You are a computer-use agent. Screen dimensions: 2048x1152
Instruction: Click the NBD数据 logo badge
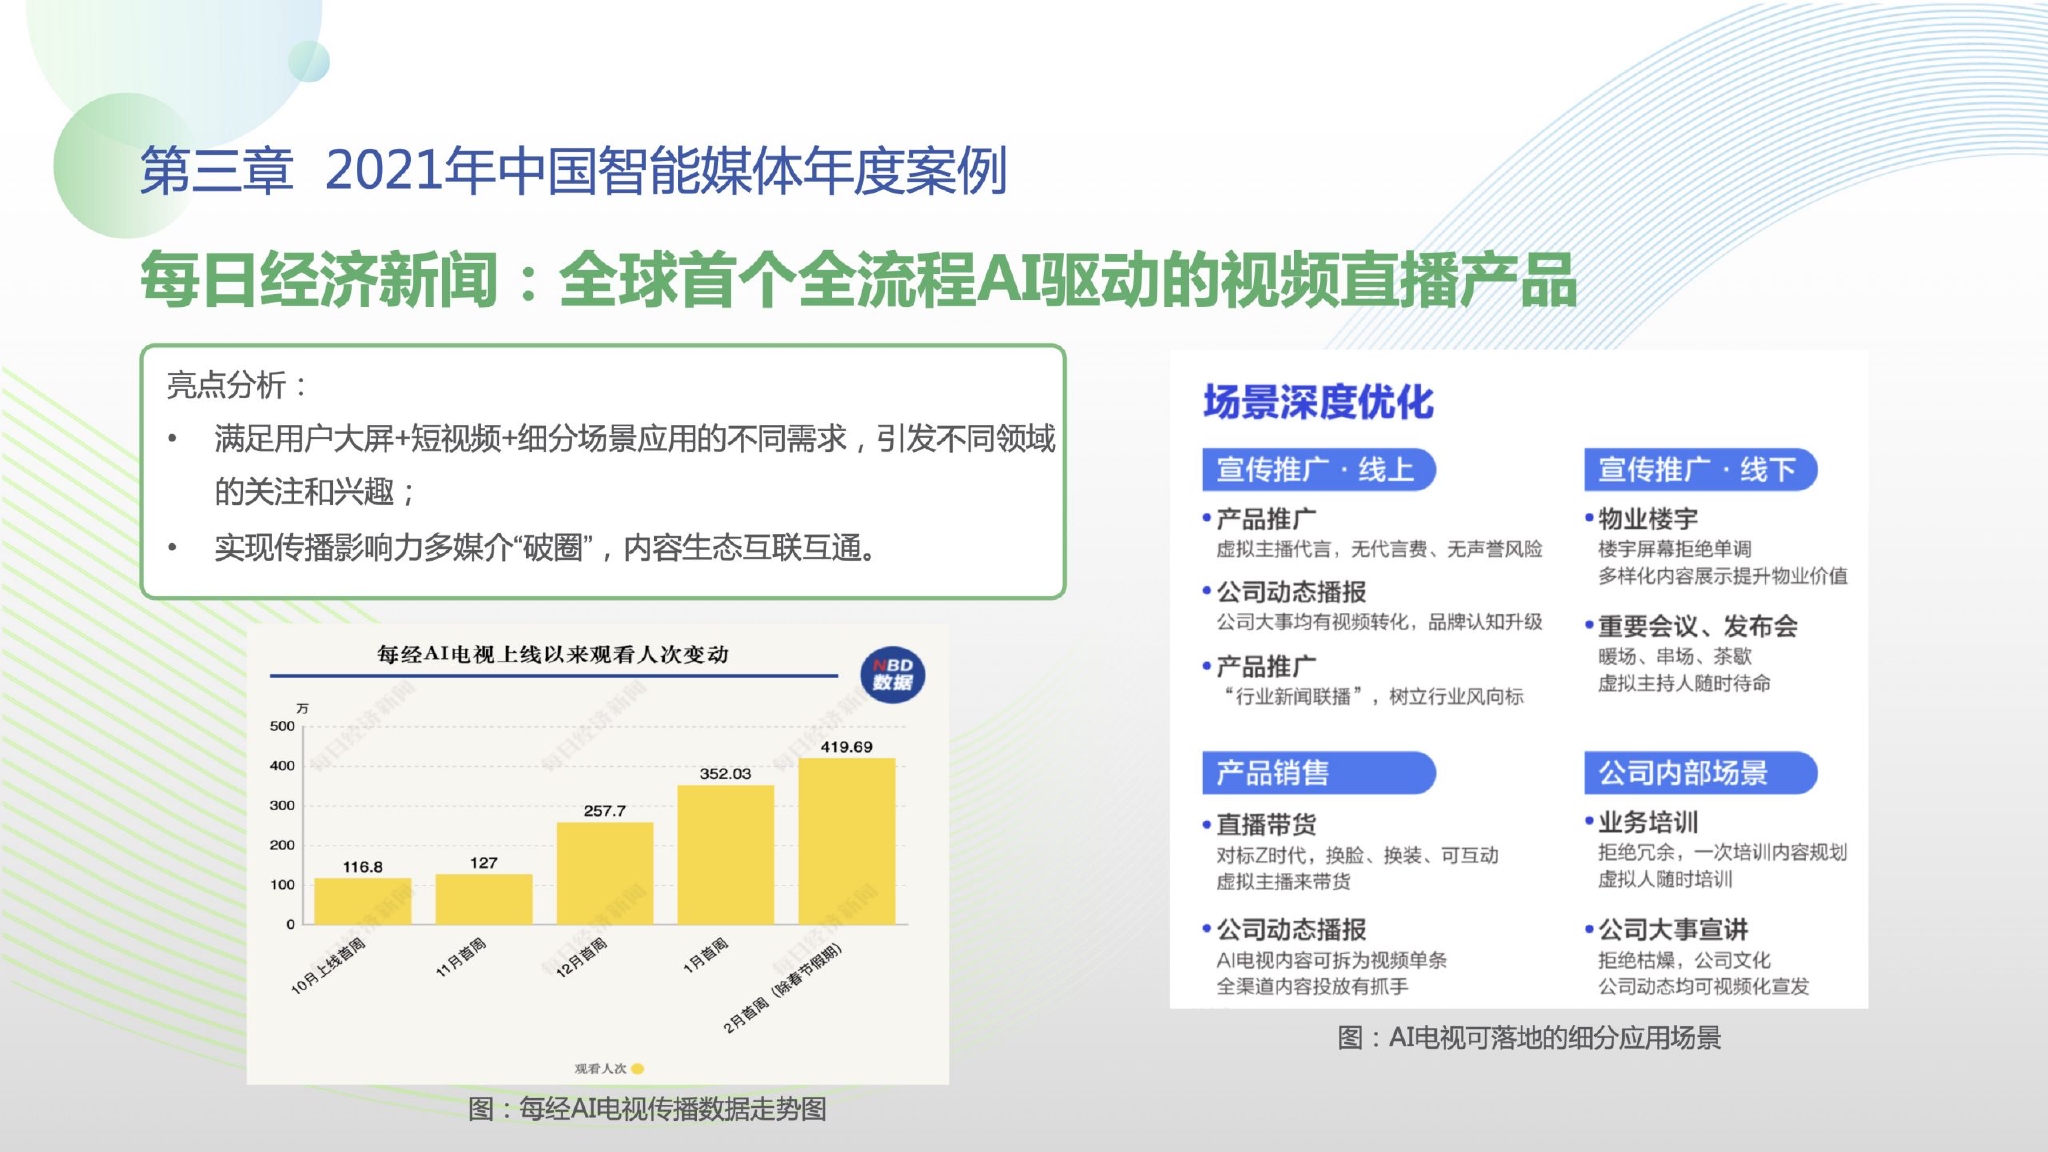pyautogui.click(x=892, y=675)
